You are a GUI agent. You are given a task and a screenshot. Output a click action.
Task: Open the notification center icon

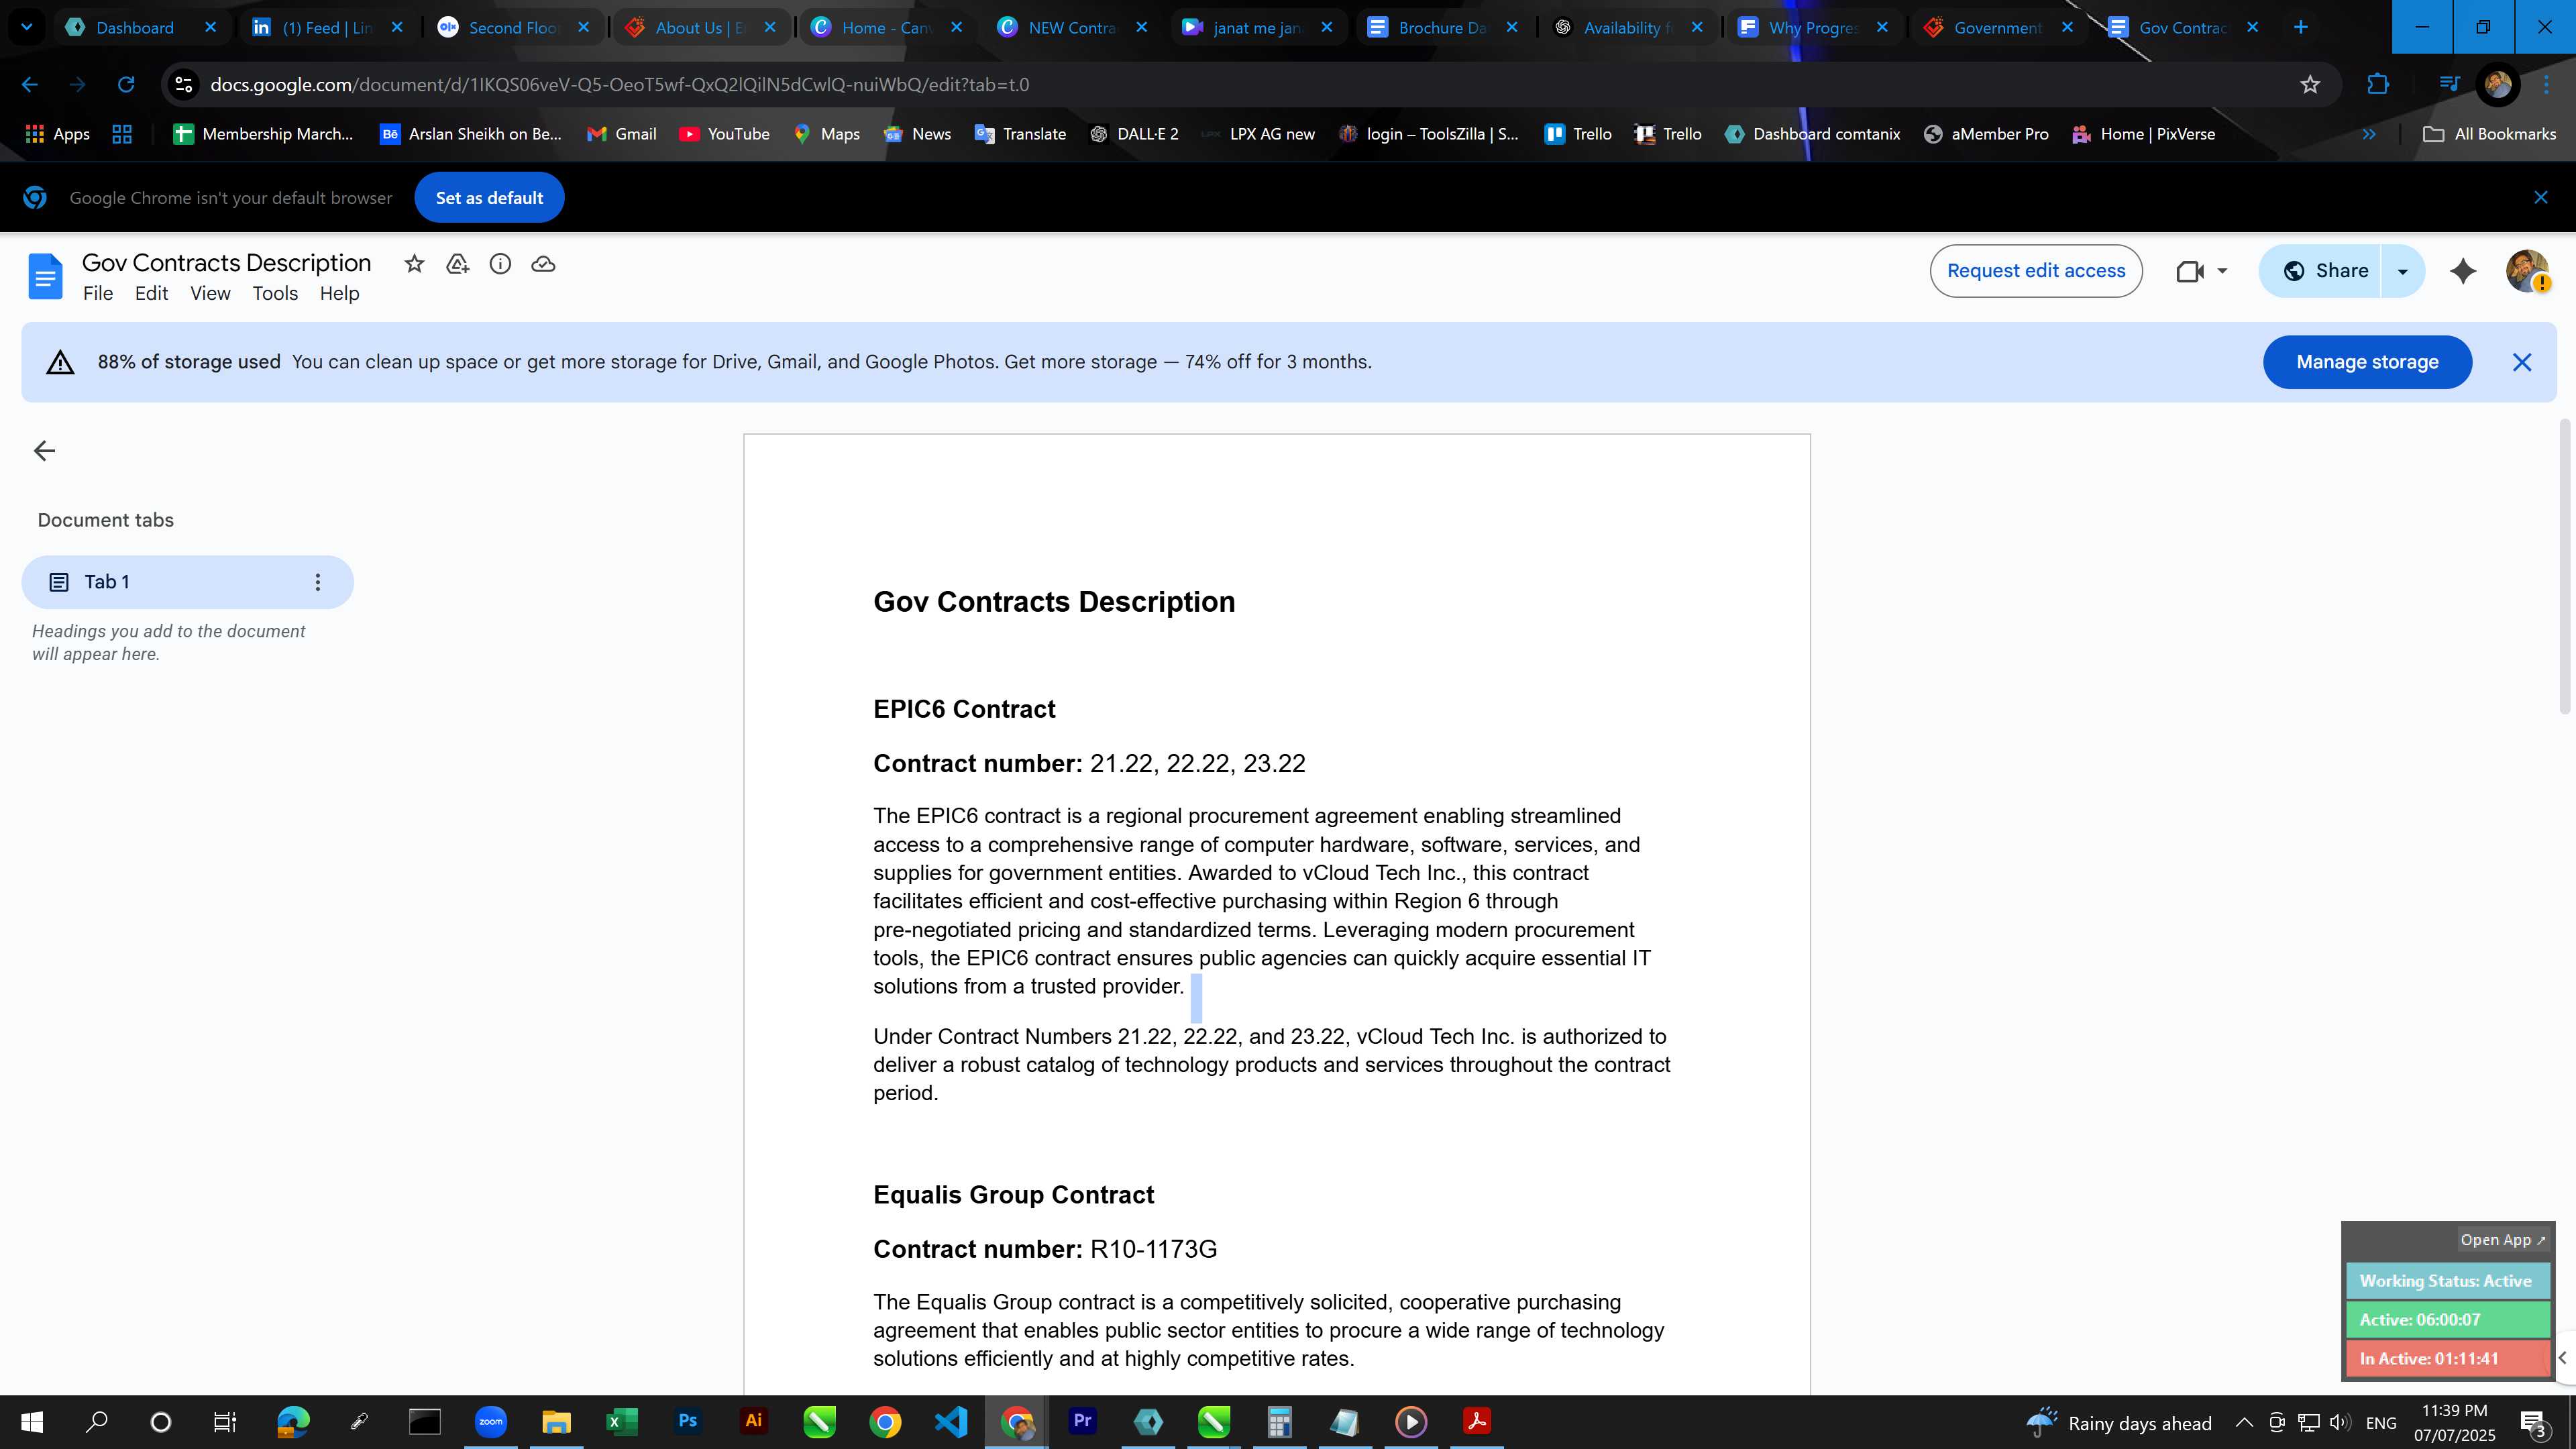[x=2535, y=1423]
